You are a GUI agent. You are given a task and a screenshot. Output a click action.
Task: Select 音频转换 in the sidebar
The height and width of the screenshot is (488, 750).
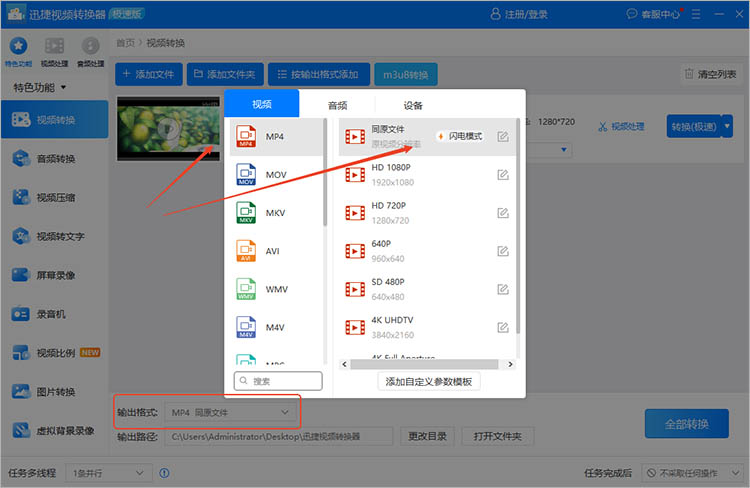coord(55,158)
